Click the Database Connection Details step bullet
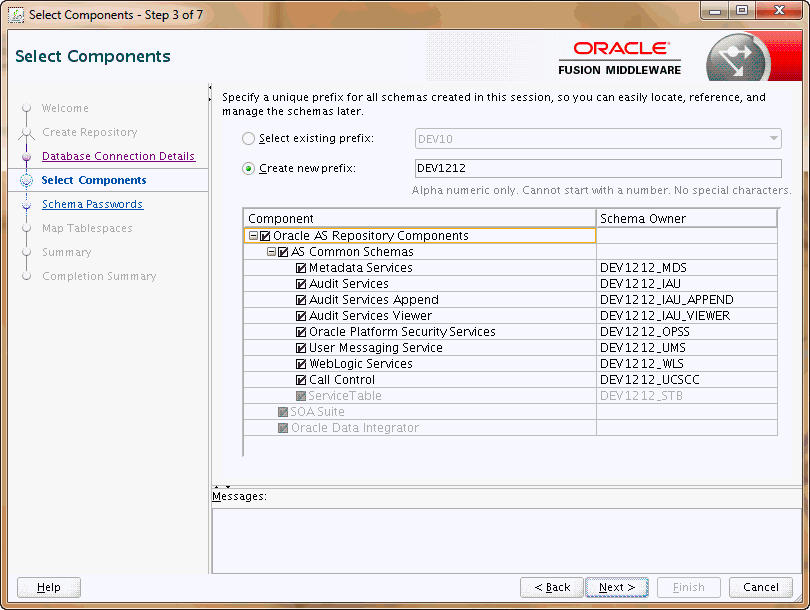The height and width of the screenshot is (610, 810). tap(26, 157)
